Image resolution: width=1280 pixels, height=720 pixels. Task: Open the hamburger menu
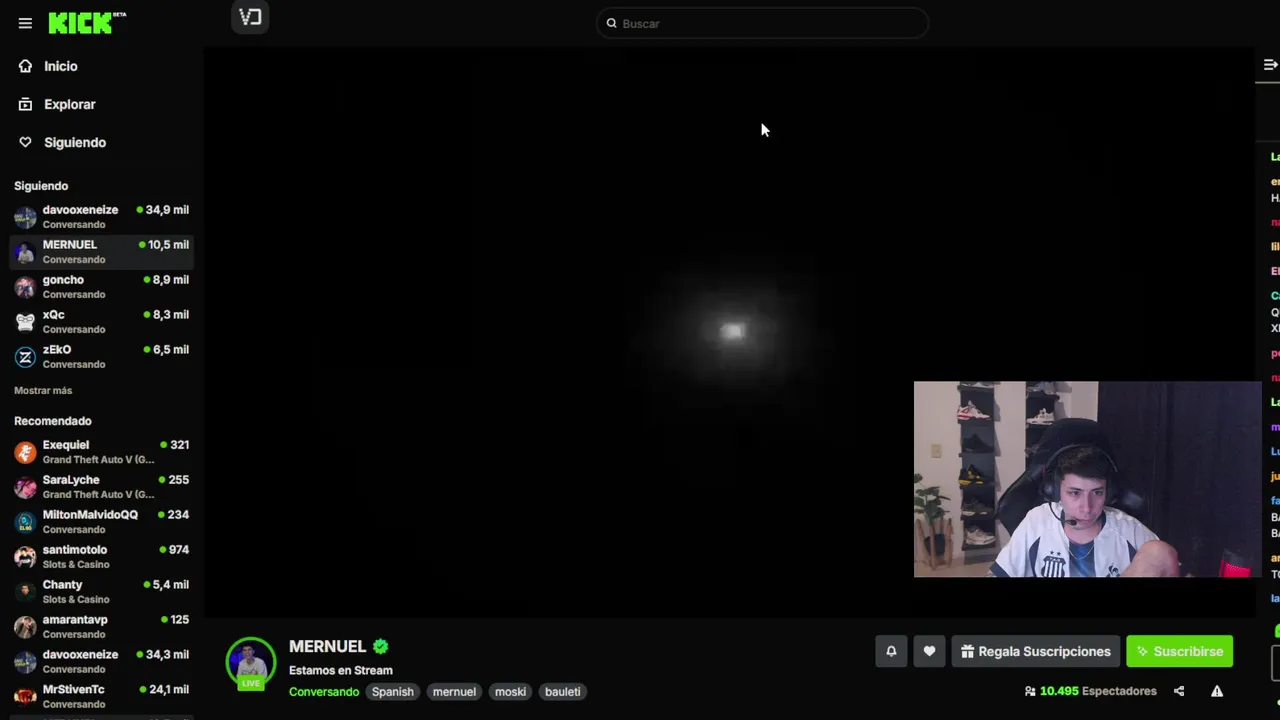[x=25, y=23]
